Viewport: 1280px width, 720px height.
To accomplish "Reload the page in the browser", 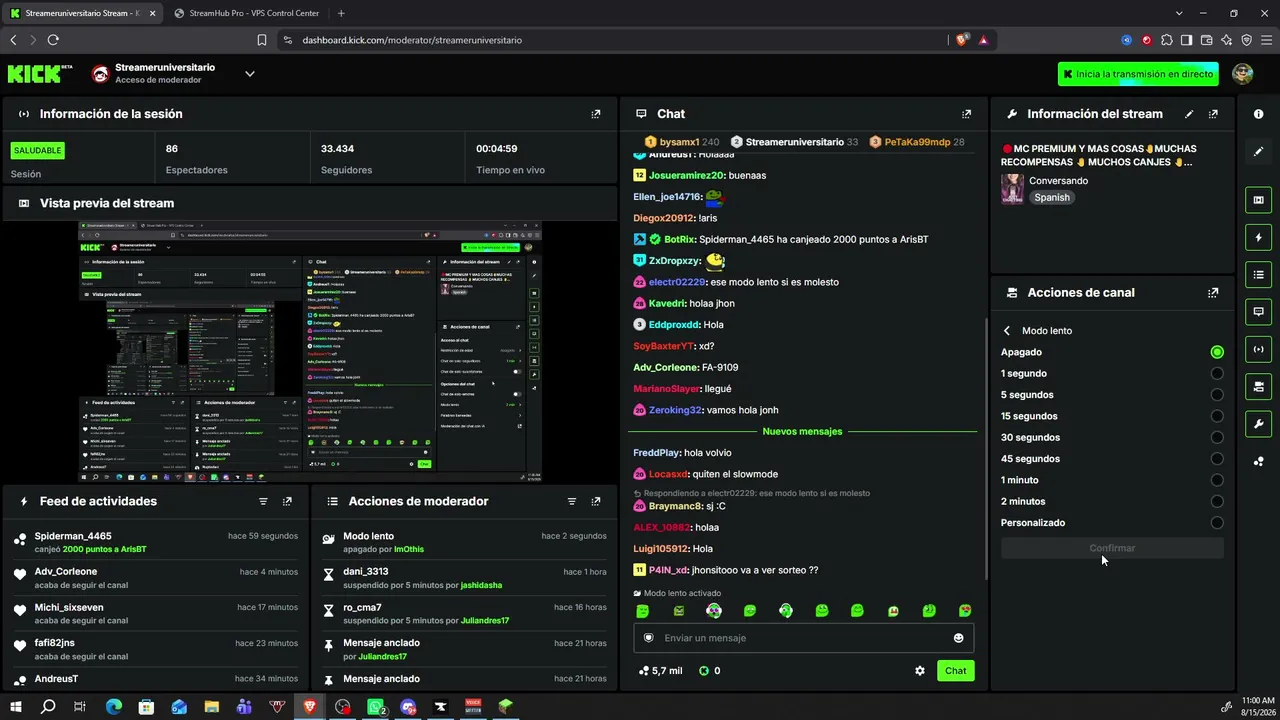I will click(x=53, y=40).
